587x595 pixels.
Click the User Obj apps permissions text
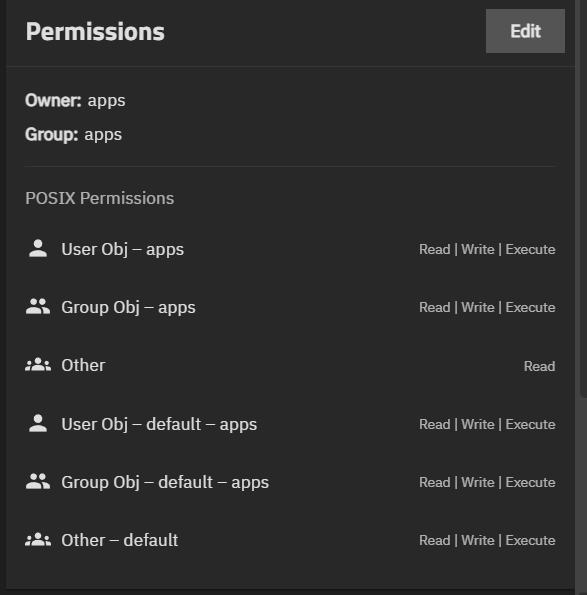pyautogui.click(x=487, y=249)
